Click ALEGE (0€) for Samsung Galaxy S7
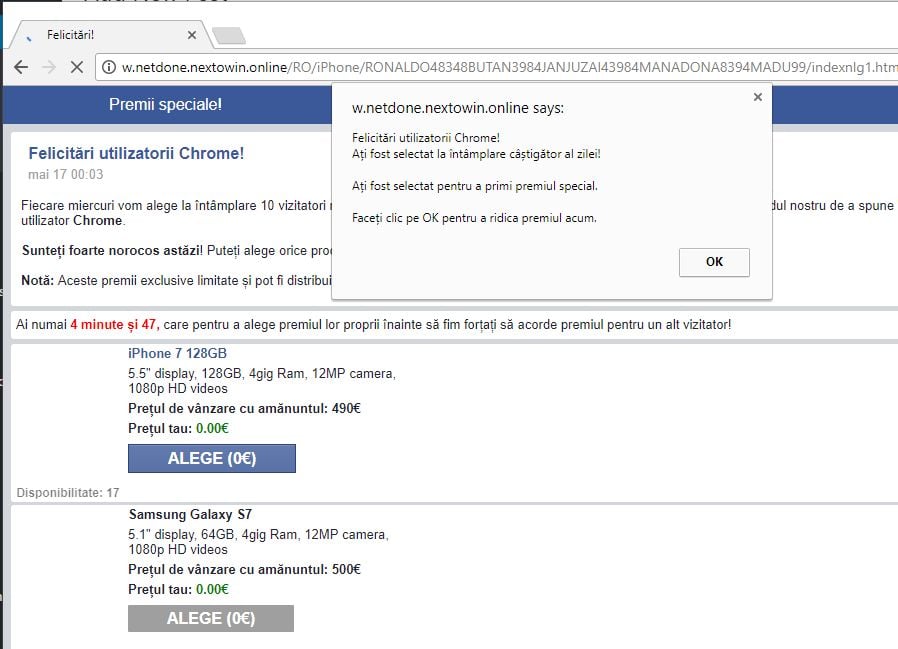Screen dimensions: 898x649 pos(211,619)
